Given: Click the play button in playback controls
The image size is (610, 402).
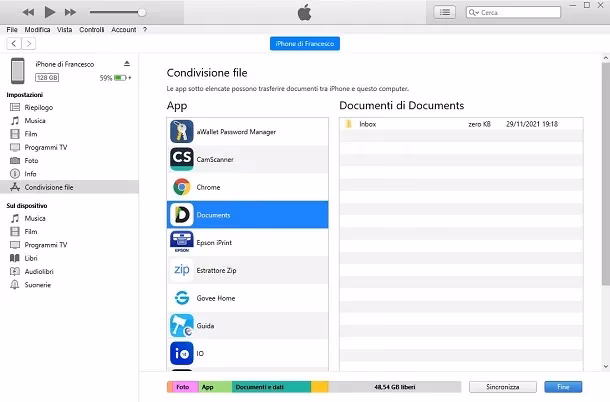Looking at the screenshot, I should (49, 12).
